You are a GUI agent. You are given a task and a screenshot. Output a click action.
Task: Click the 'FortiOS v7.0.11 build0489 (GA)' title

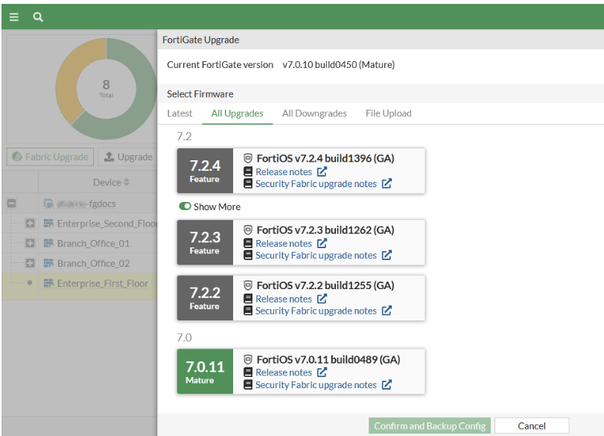328,359
